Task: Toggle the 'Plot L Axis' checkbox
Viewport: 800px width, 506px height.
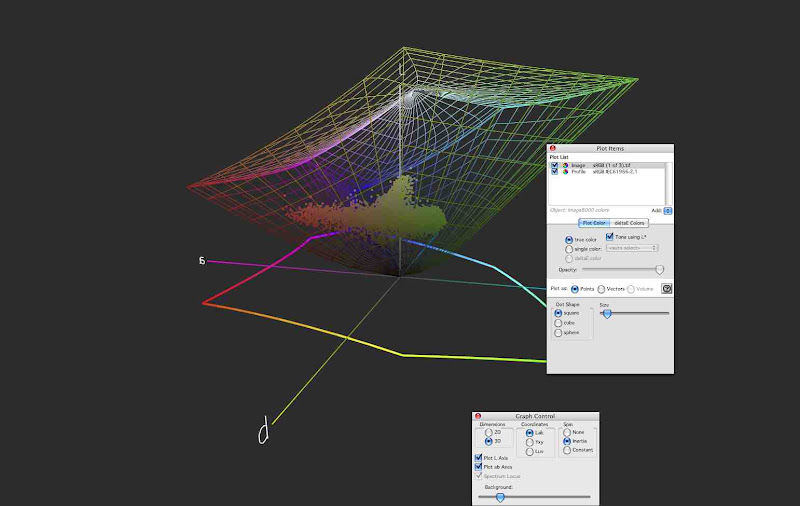Action: click(478, 458)
